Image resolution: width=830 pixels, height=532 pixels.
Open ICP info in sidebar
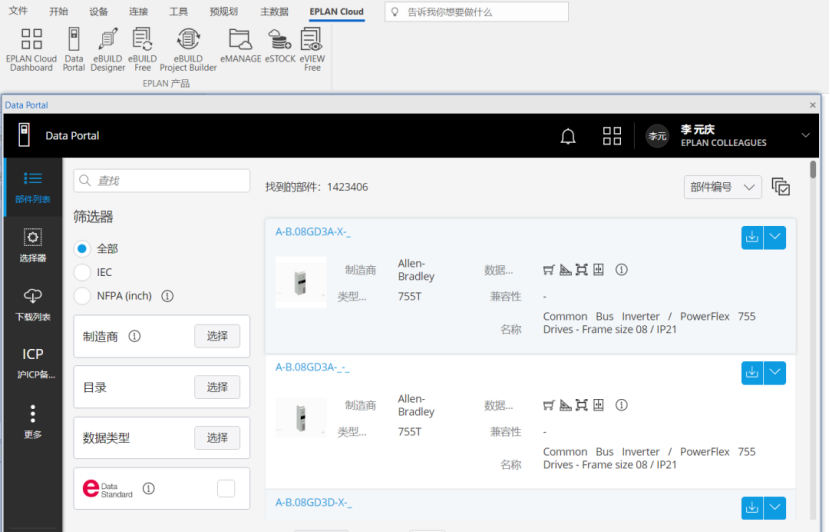pos(33,363)
